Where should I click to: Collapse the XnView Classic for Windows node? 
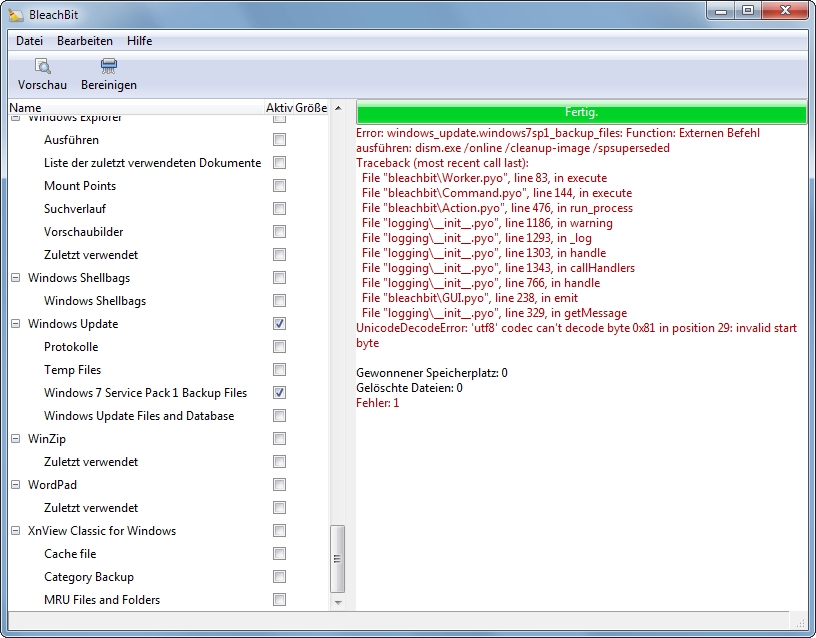pyautogui.click(x=16, y=531)
